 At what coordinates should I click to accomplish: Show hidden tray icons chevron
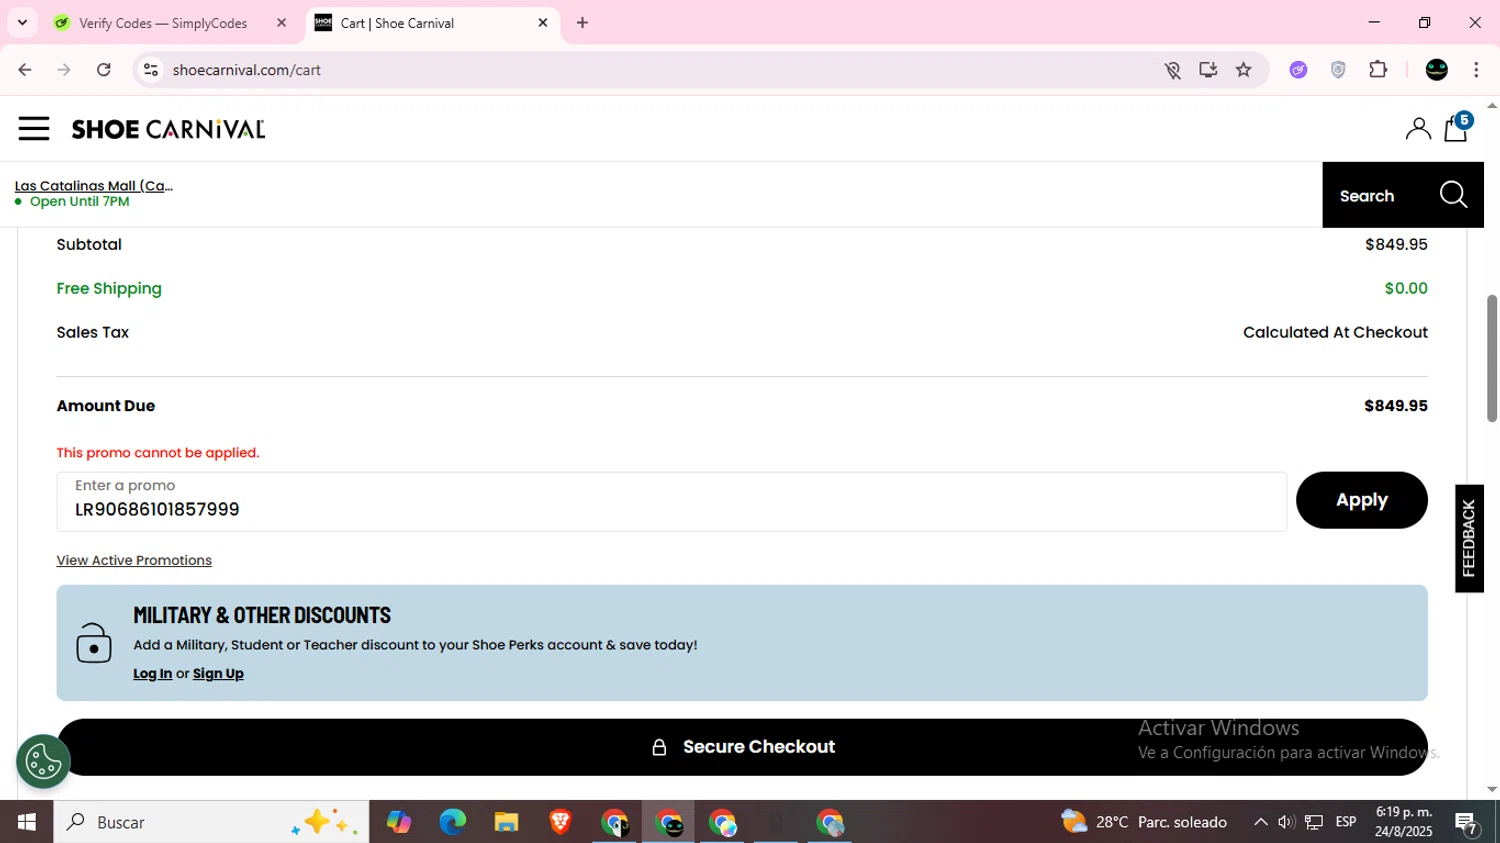[1260, 822]
